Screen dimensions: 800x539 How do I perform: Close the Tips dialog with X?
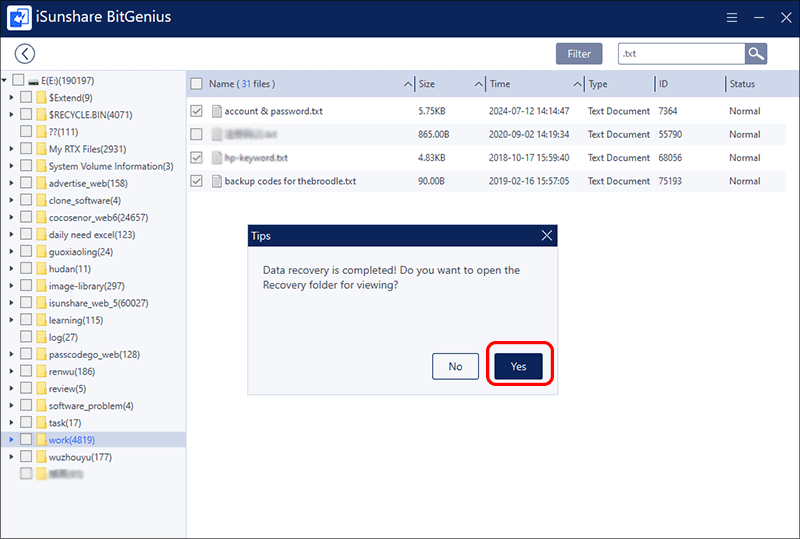546,236
